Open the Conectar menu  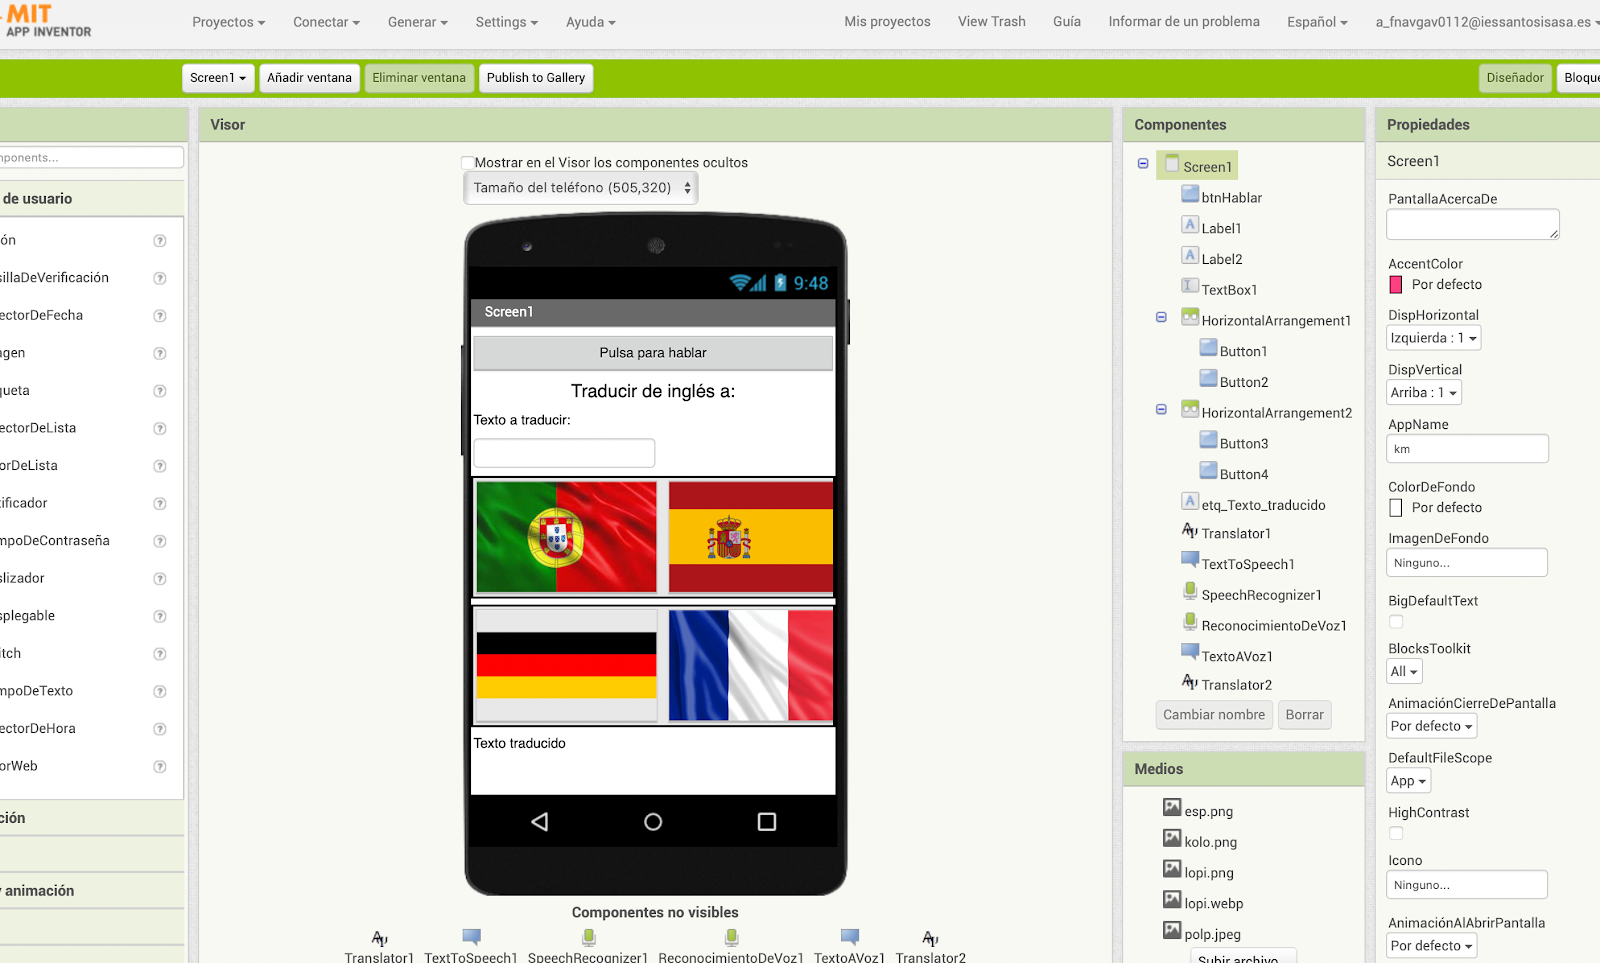coord(326,22)
